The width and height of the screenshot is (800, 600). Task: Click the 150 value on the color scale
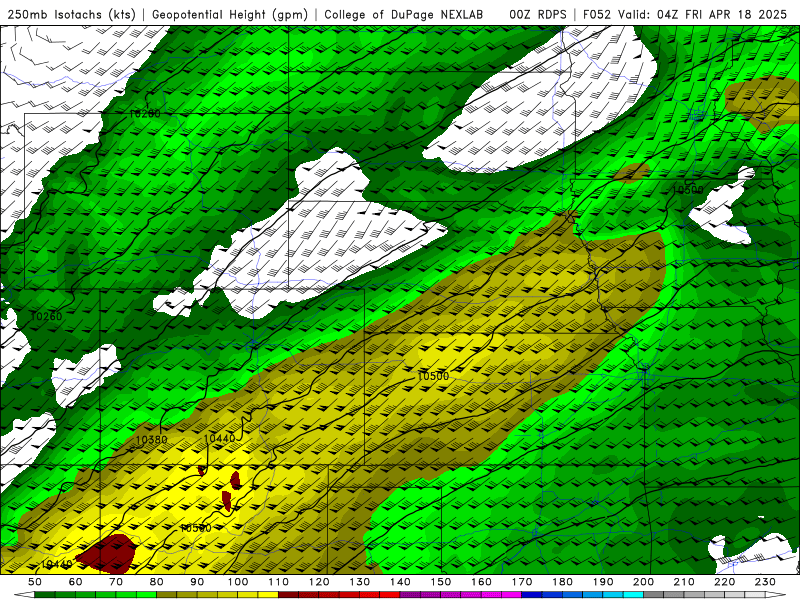point(441,582)
